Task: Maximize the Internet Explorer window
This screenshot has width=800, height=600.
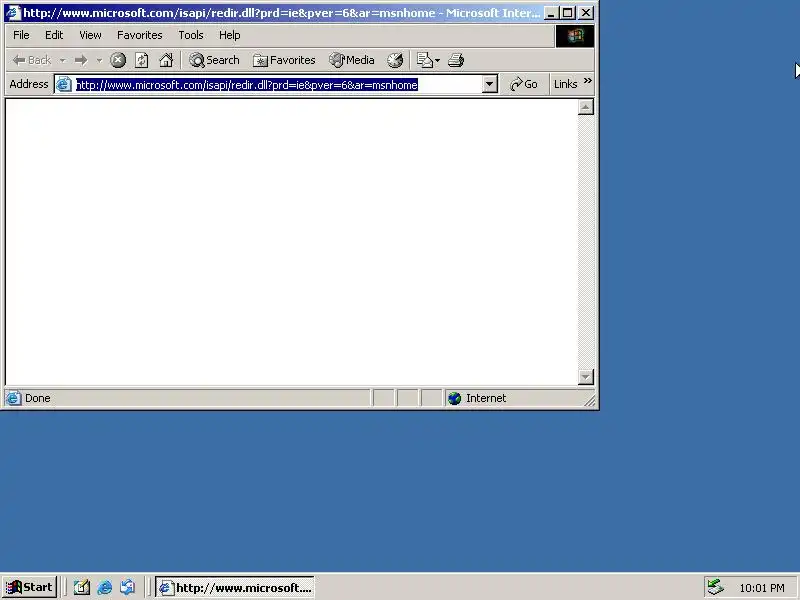Action: pyautogui.click(x=567, y=13)
